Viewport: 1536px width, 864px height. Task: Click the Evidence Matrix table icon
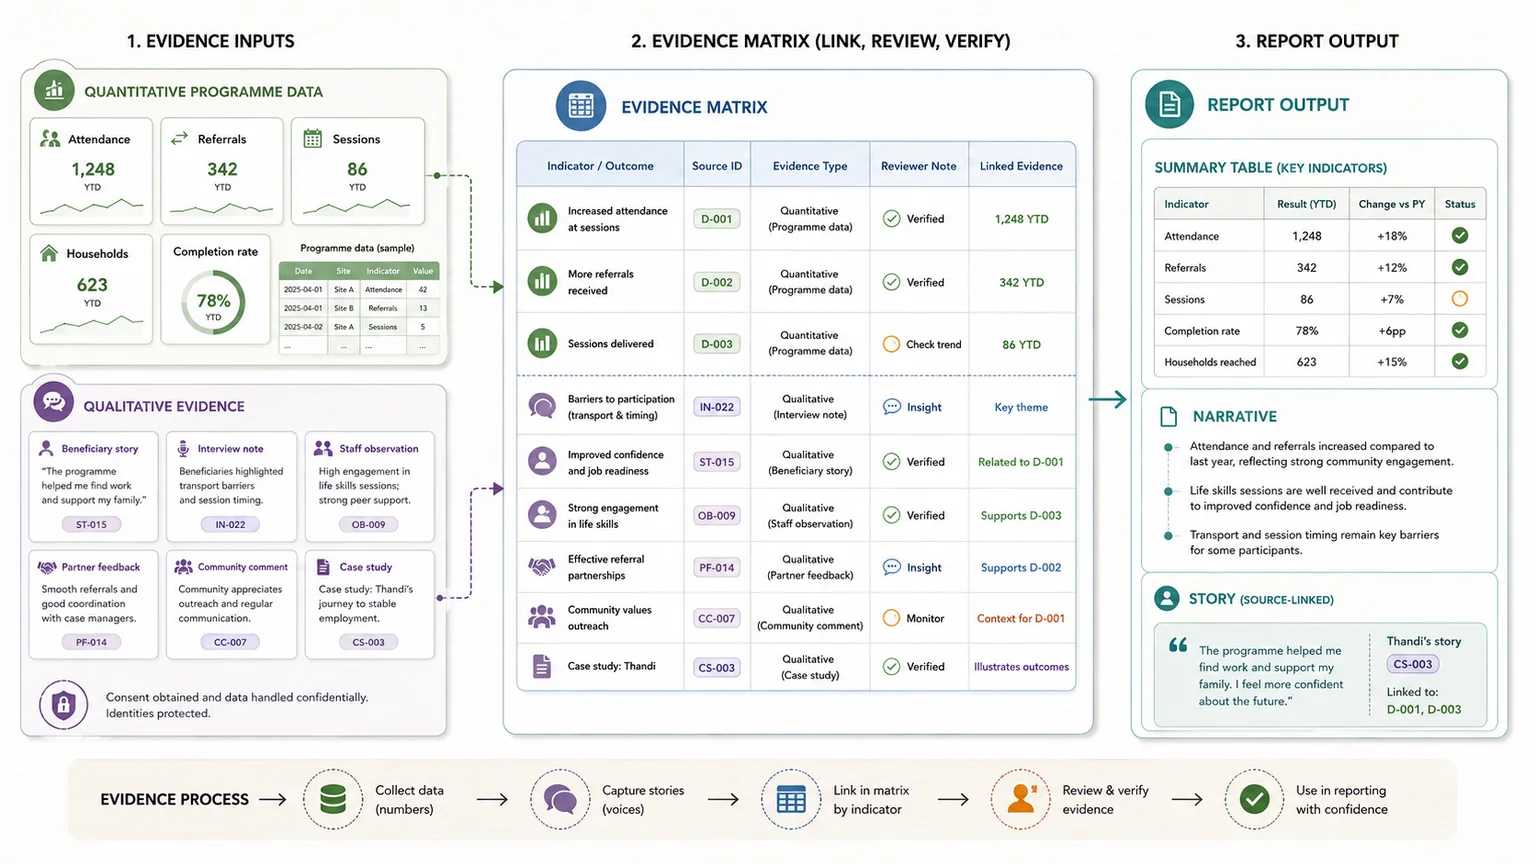click(x=581, y=106)
